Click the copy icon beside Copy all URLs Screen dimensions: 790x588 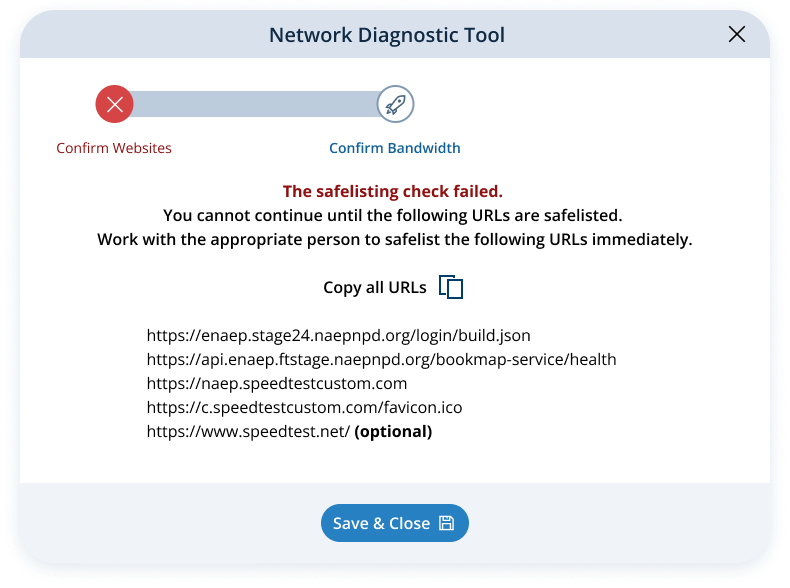click(451, 287)
